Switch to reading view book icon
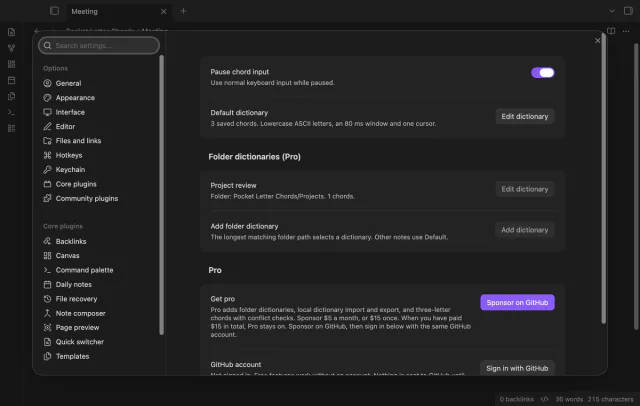 [x=611, y=31]
